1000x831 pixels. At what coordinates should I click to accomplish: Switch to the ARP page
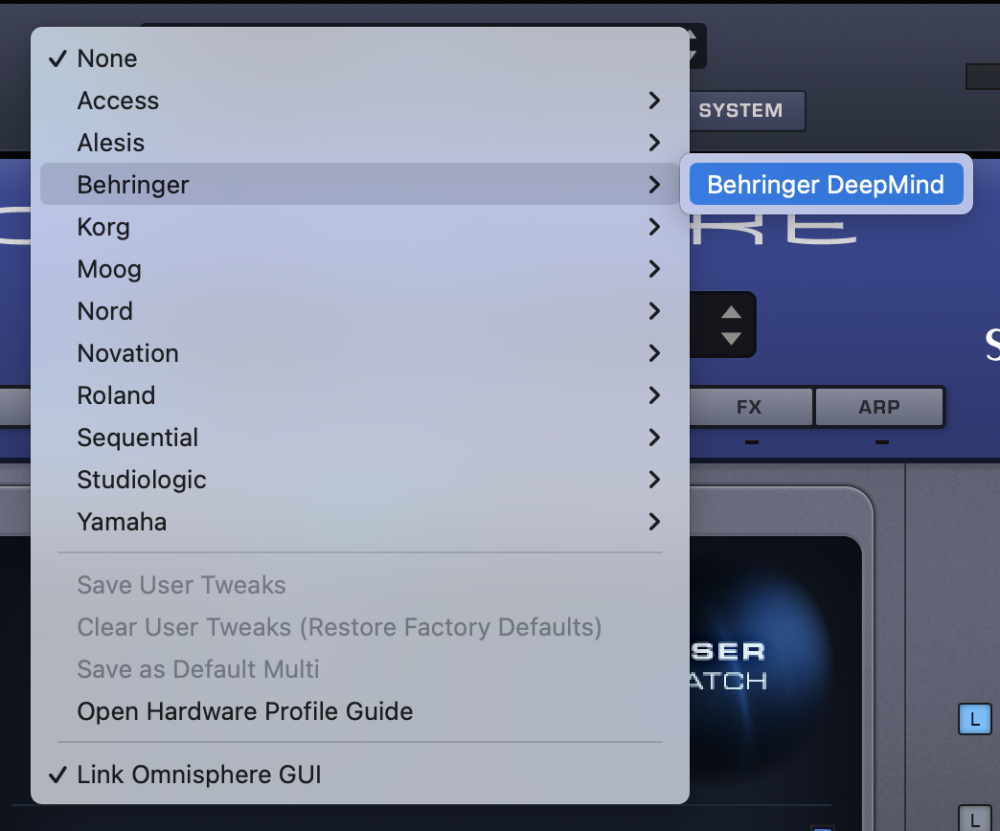879,407
